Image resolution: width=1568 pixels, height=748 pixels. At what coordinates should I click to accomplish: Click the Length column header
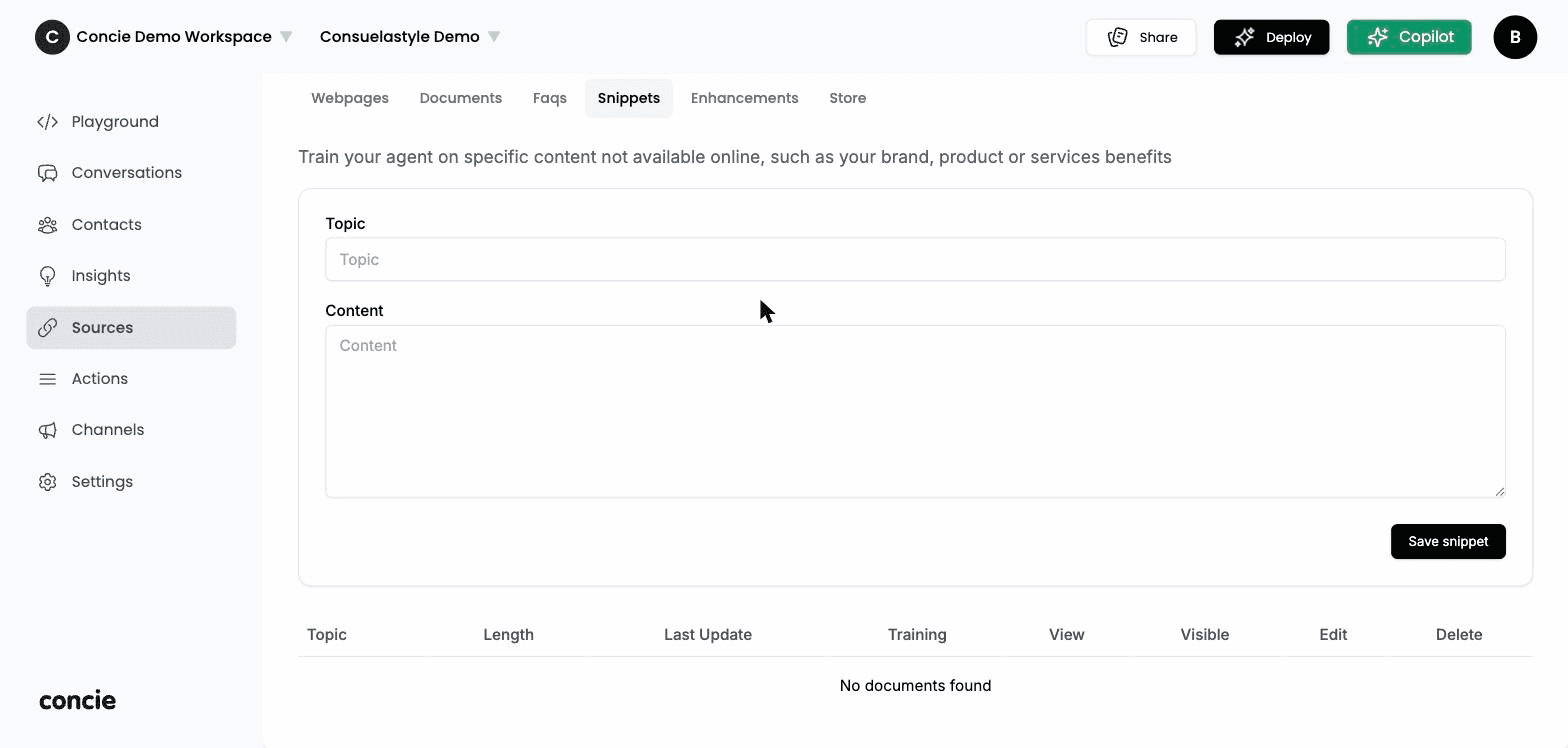(x=508, y=635)
